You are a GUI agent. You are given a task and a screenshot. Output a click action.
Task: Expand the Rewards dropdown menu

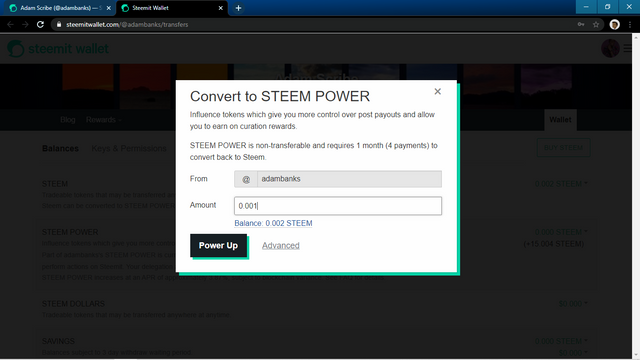(x=104, y=120)
